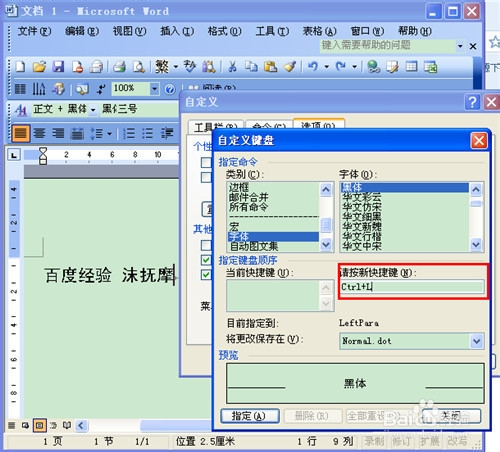Open Styles and Formatting icon
Screen dimensions: 500x452
point(21,109)
